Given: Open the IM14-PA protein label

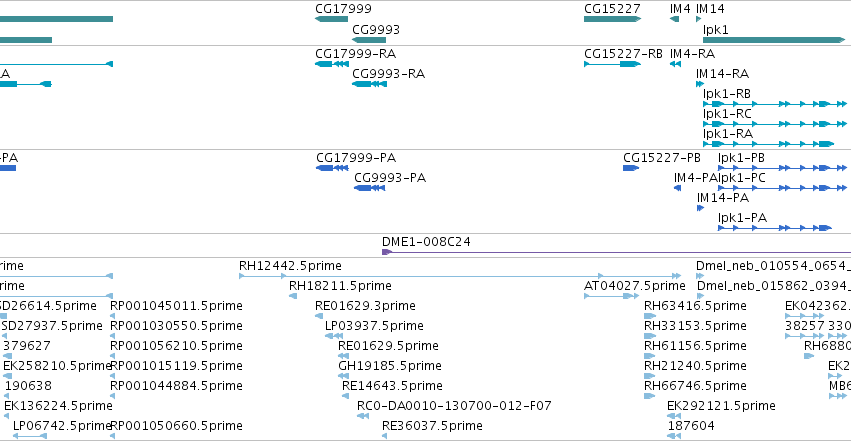Looking at the screenshot, I should 723,197.
